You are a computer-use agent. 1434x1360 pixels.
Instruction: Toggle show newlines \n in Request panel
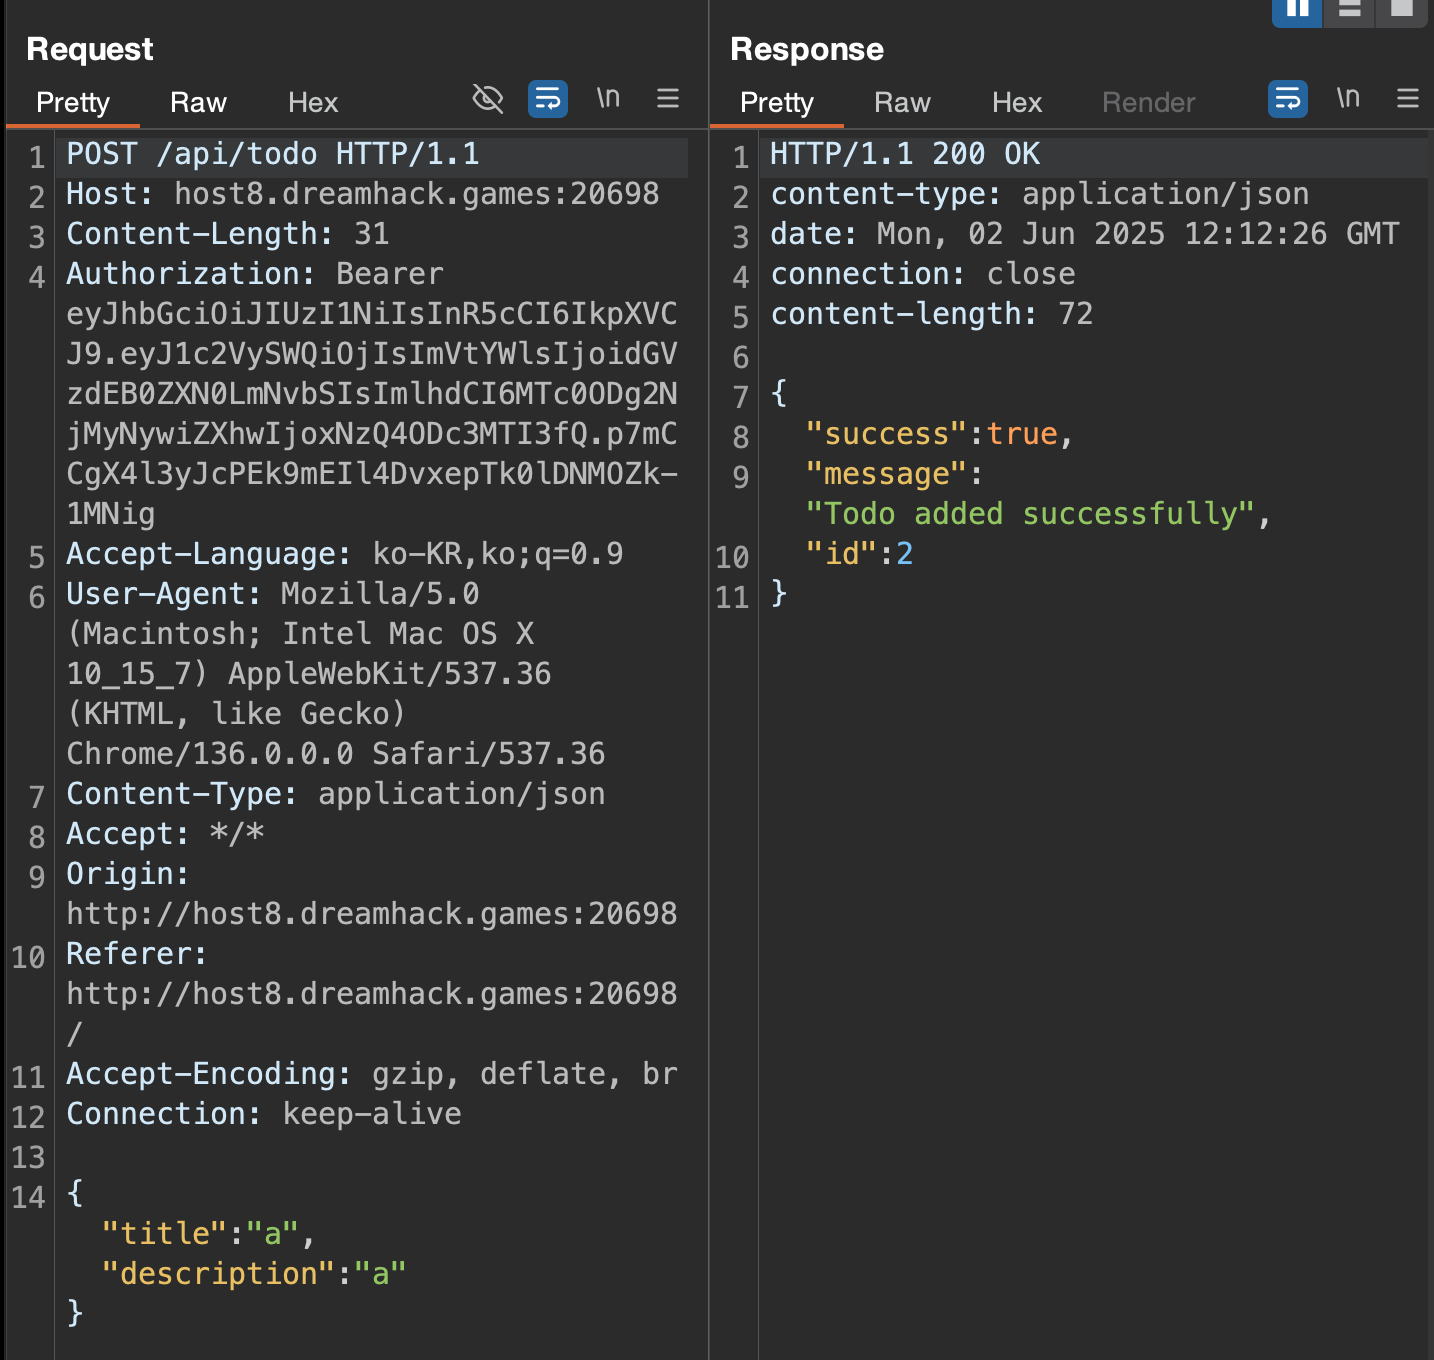coord(608,98)
